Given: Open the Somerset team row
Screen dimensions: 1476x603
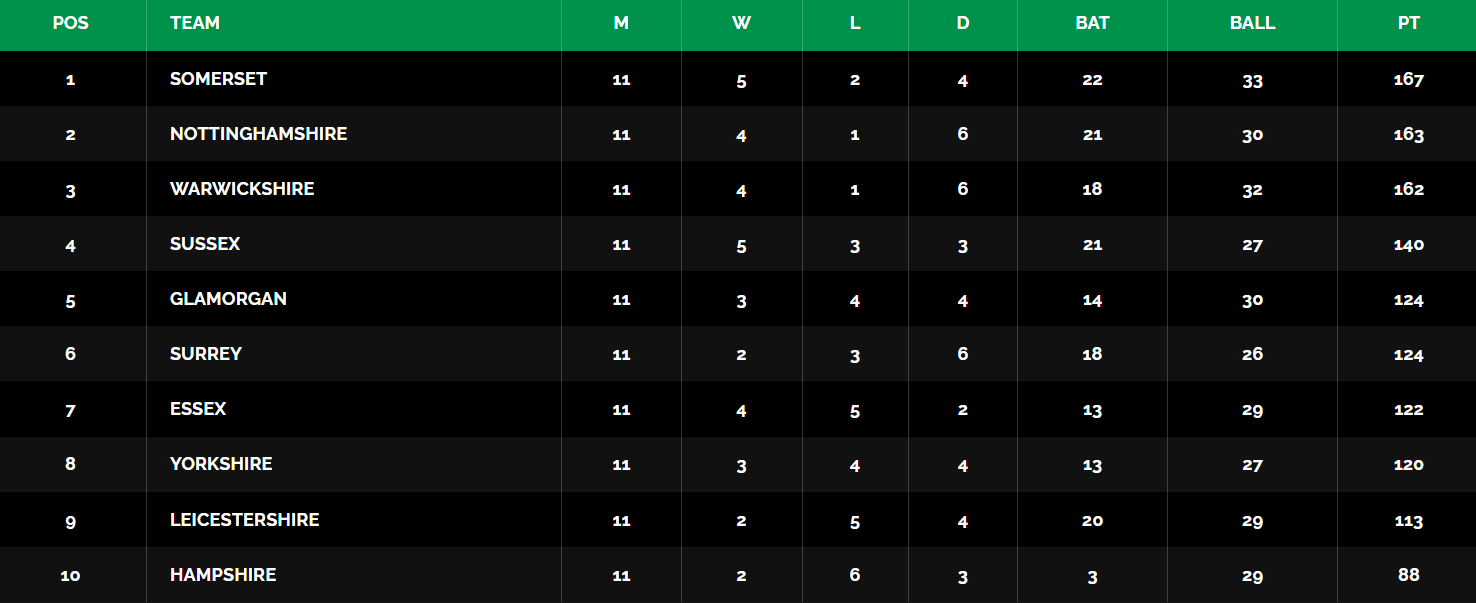Looking at the screenshot, I should point(738,79).
